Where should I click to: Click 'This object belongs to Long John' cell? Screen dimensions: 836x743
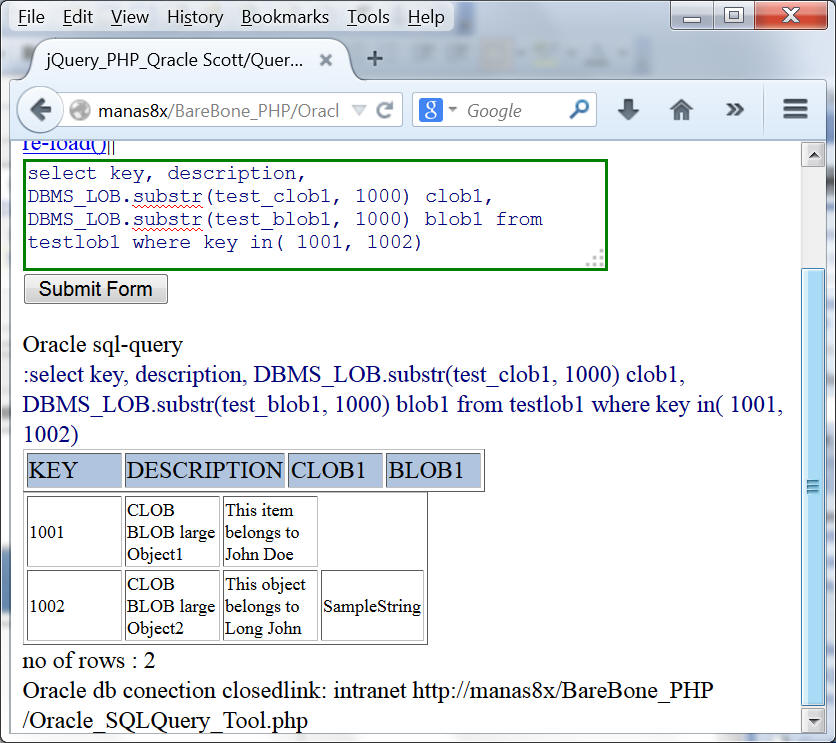(270, 605)
